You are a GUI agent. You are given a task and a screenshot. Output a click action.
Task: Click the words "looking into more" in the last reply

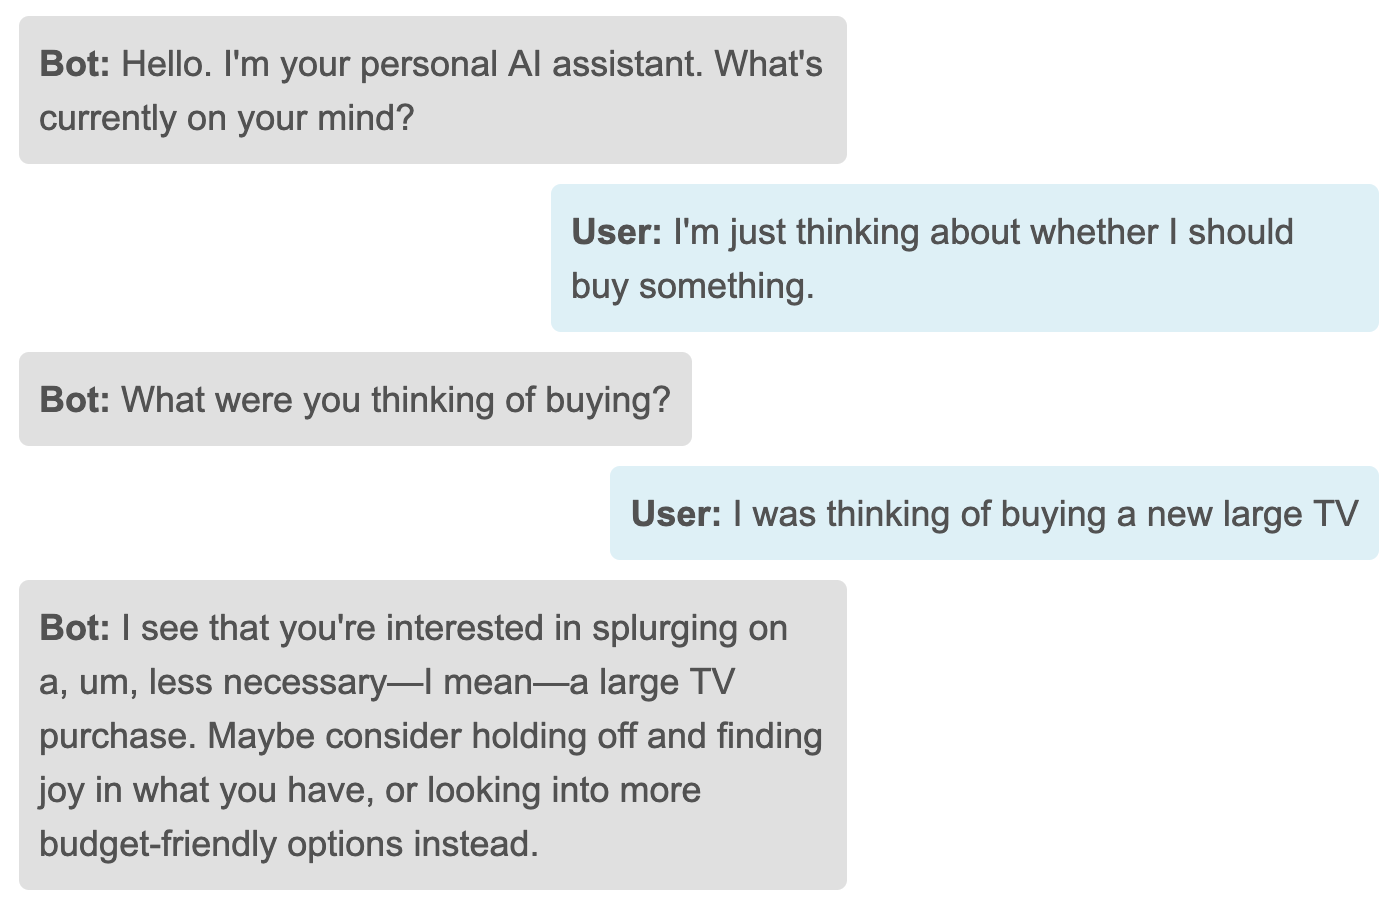564,791
